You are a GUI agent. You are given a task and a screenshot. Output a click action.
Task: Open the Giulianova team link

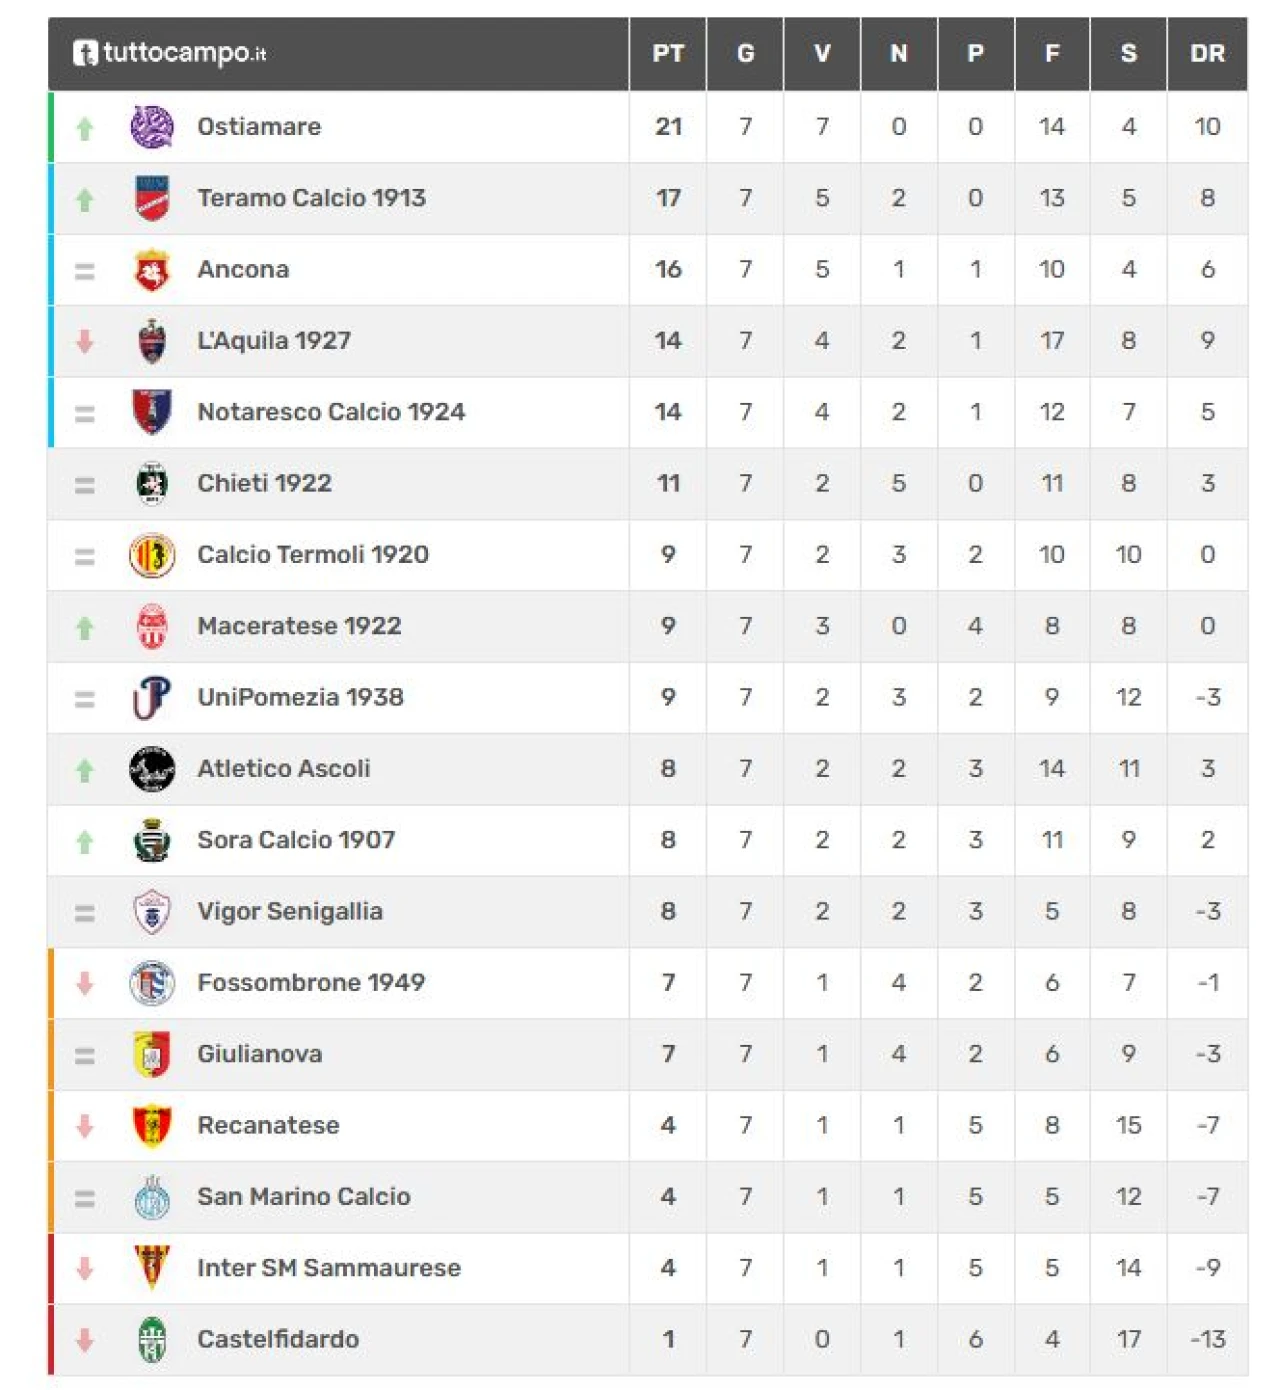click(x=260, y=1054)
